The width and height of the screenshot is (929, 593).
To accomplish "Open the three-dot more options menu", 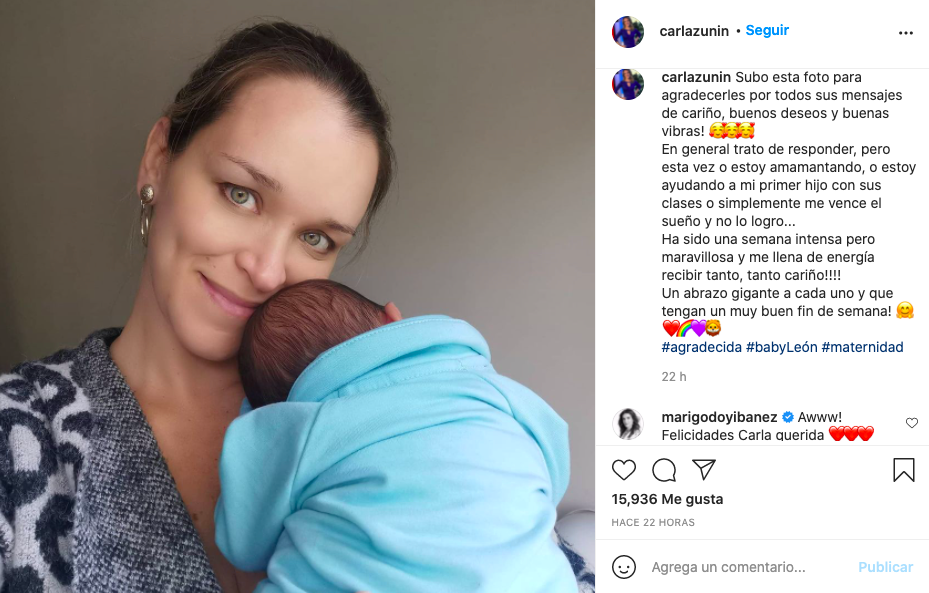I will click(905, 33).
